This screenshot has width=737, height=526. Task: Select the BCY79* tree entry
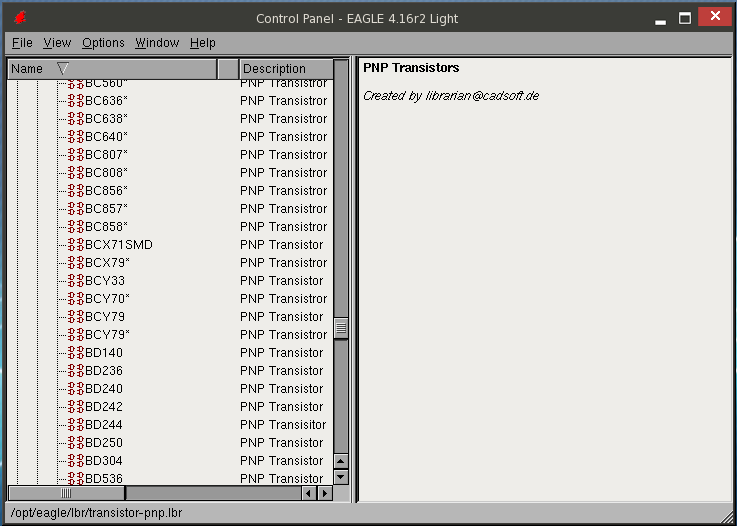(107, 335)
